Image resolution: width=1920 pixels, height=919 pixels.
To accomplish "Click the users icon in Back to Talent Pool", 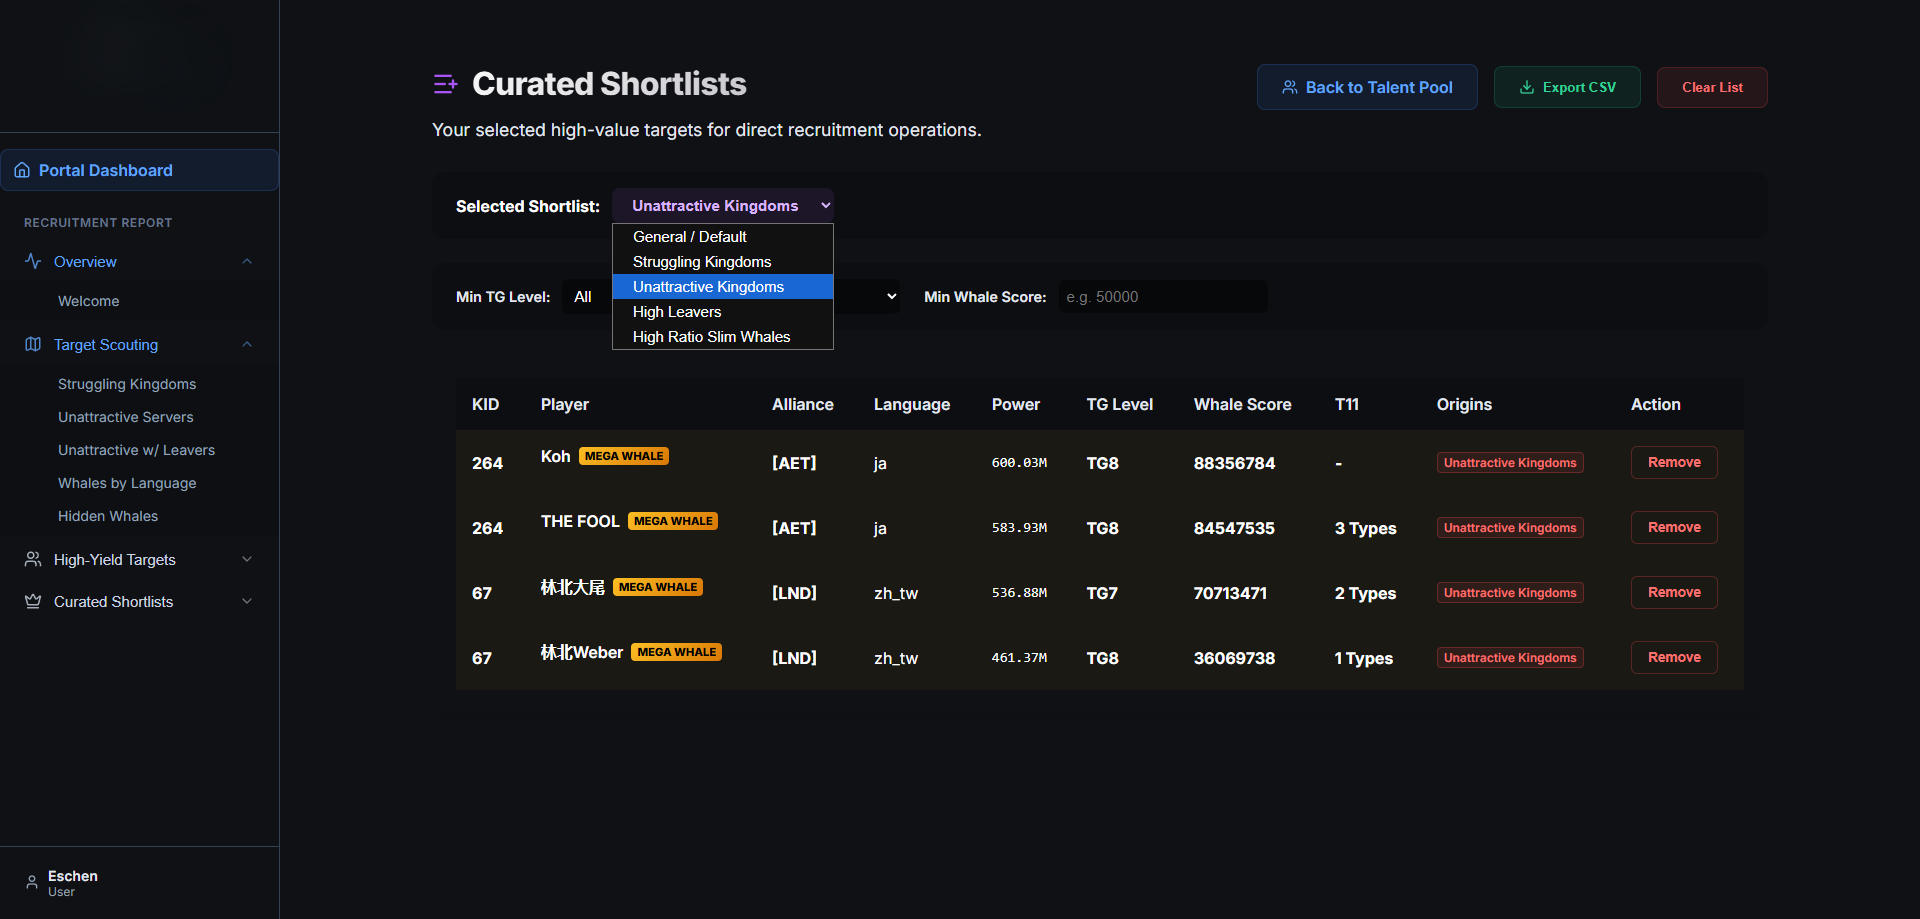I will click(x=1290, y=87).
